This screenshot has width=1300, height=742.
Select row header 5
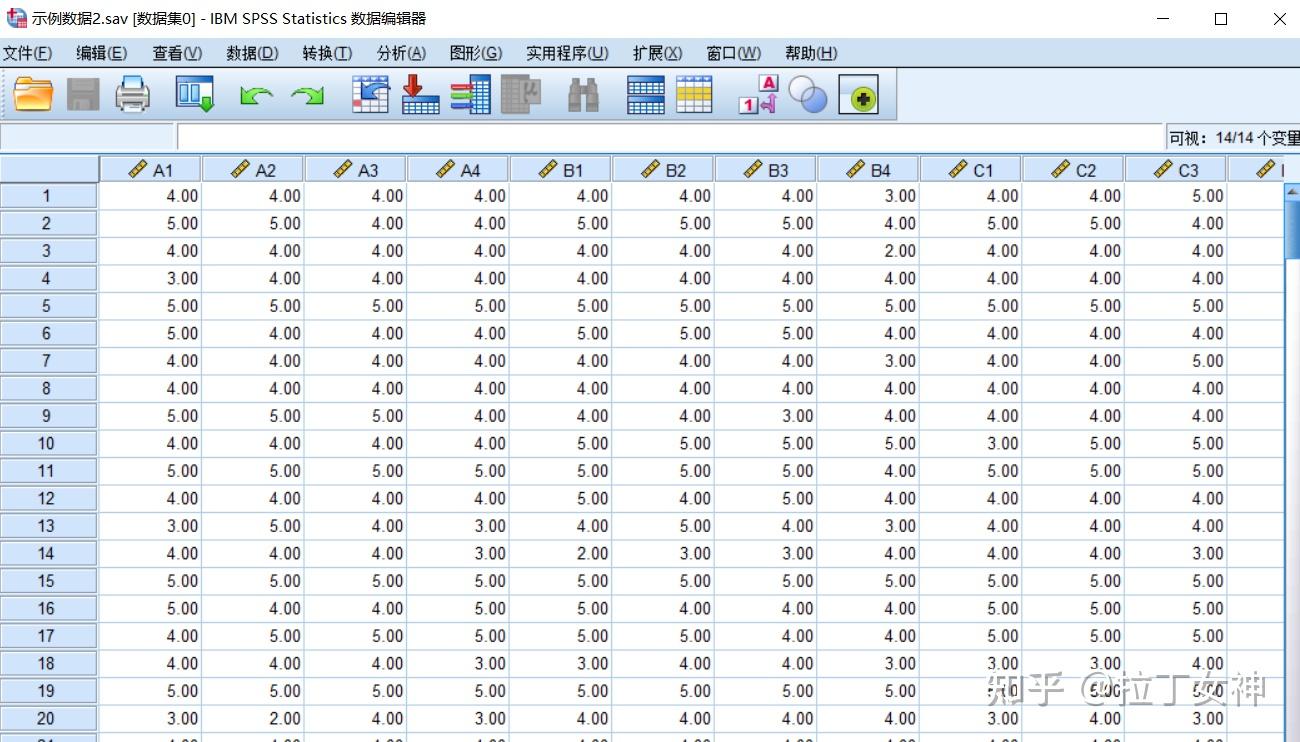point(48,306)
